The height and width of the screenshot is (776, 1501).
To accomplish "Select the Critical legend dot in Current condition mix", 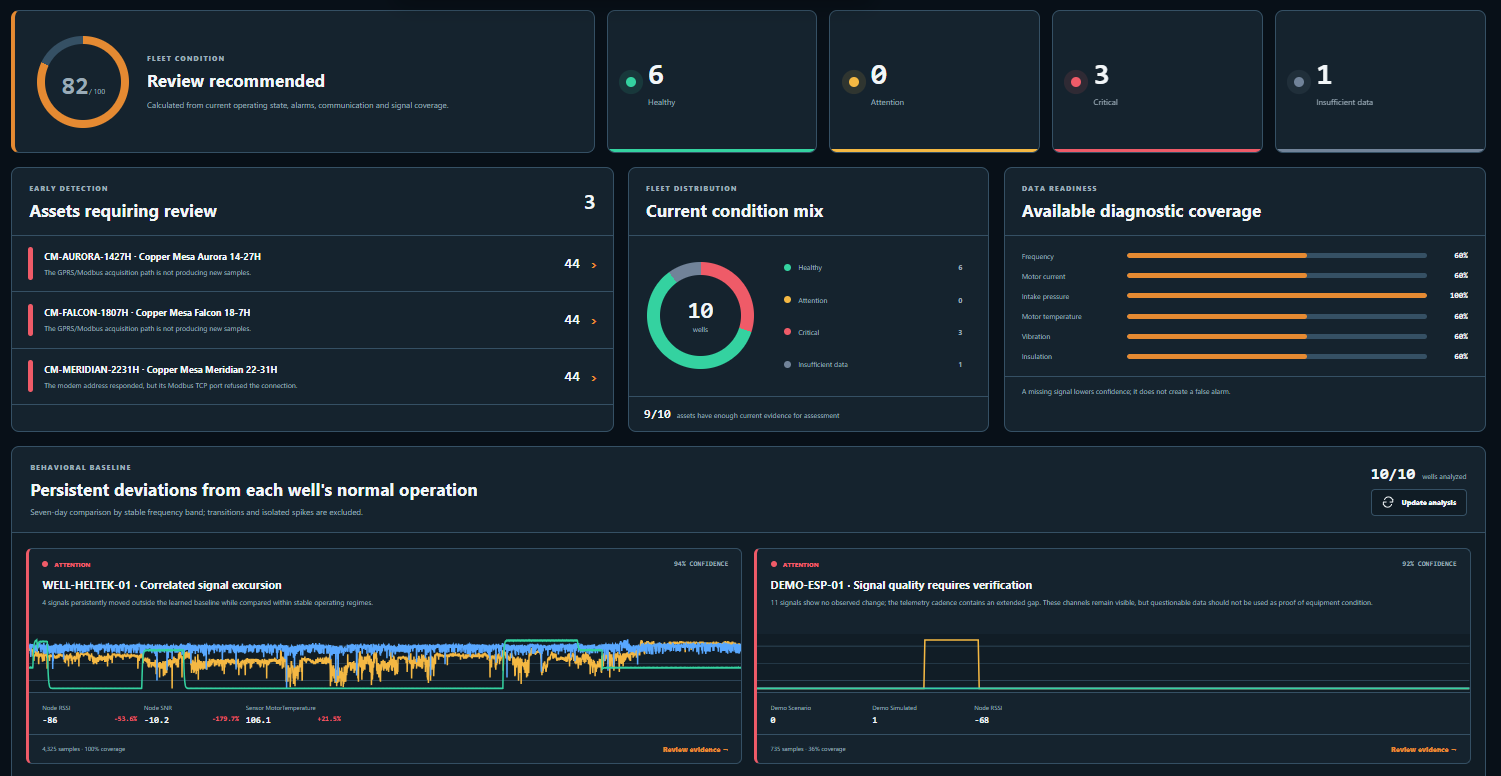I will click(x=787, y=332).
